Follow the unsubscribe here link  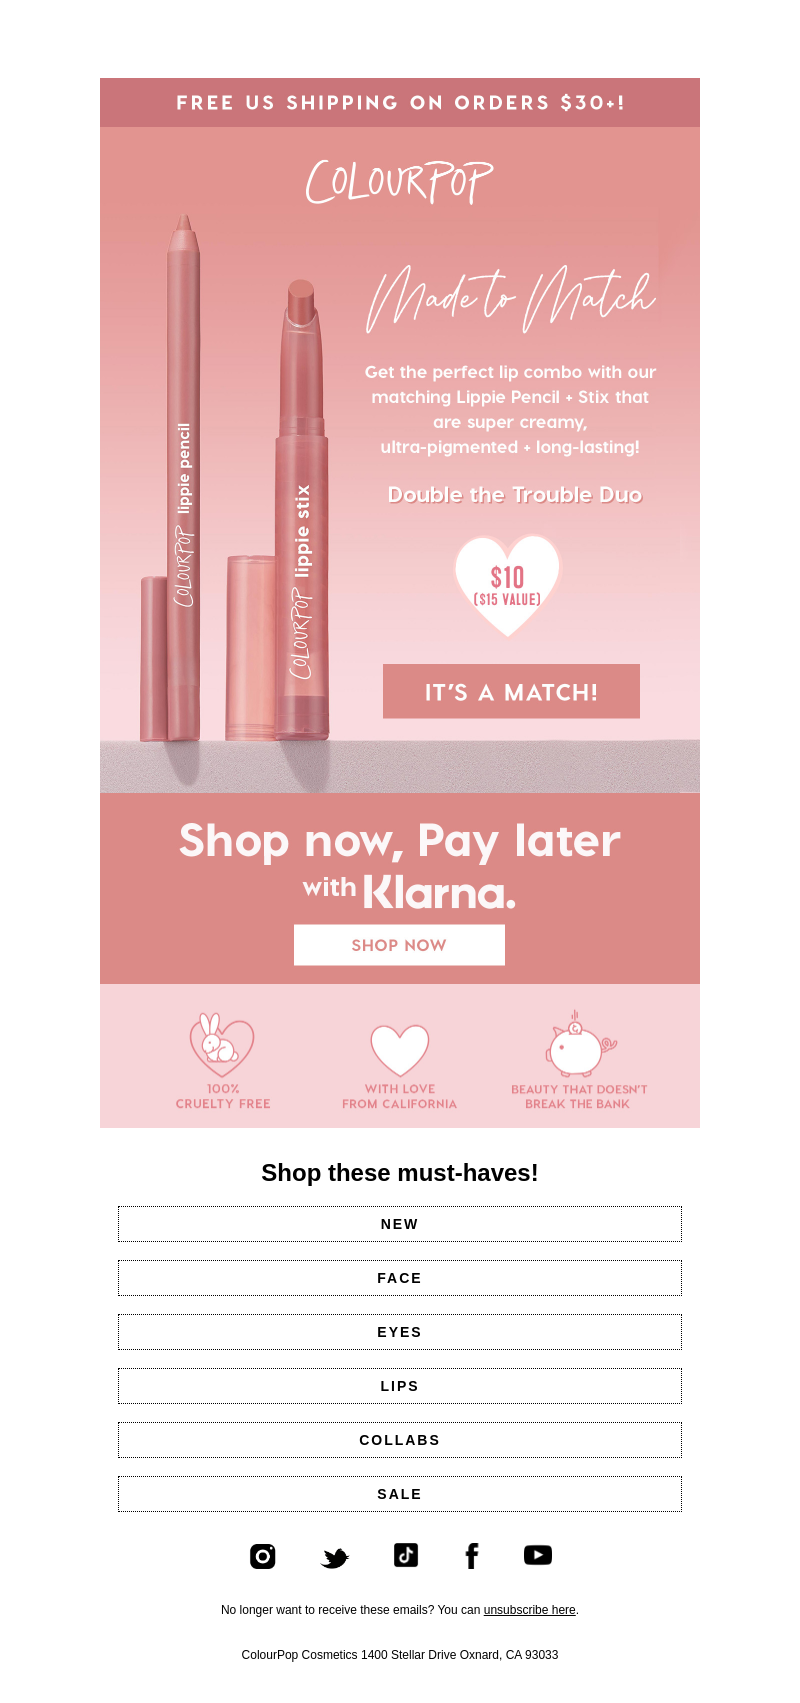pos(530,1610)
